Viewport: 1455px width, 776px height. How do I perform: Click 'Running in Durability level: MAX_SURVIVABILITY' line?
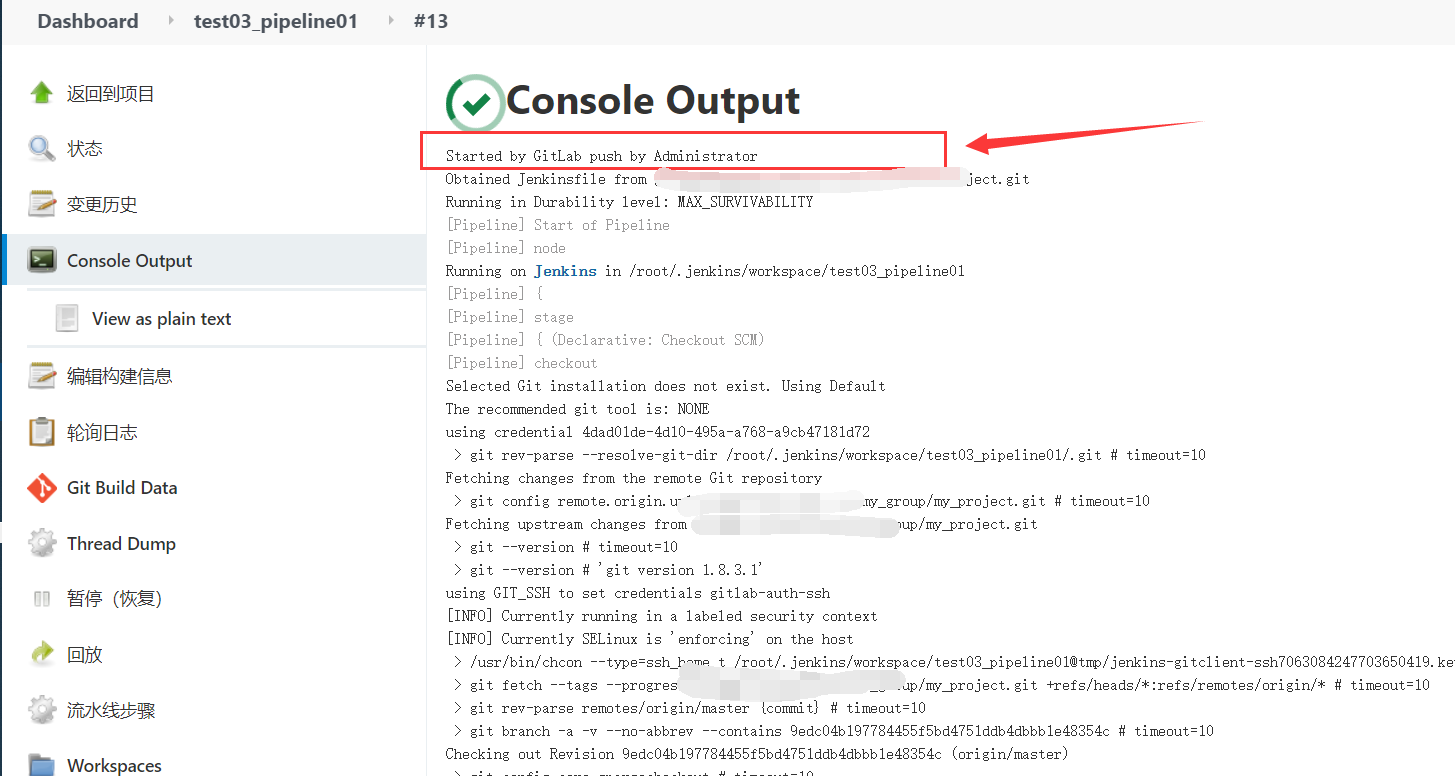[x=630, y=202]
